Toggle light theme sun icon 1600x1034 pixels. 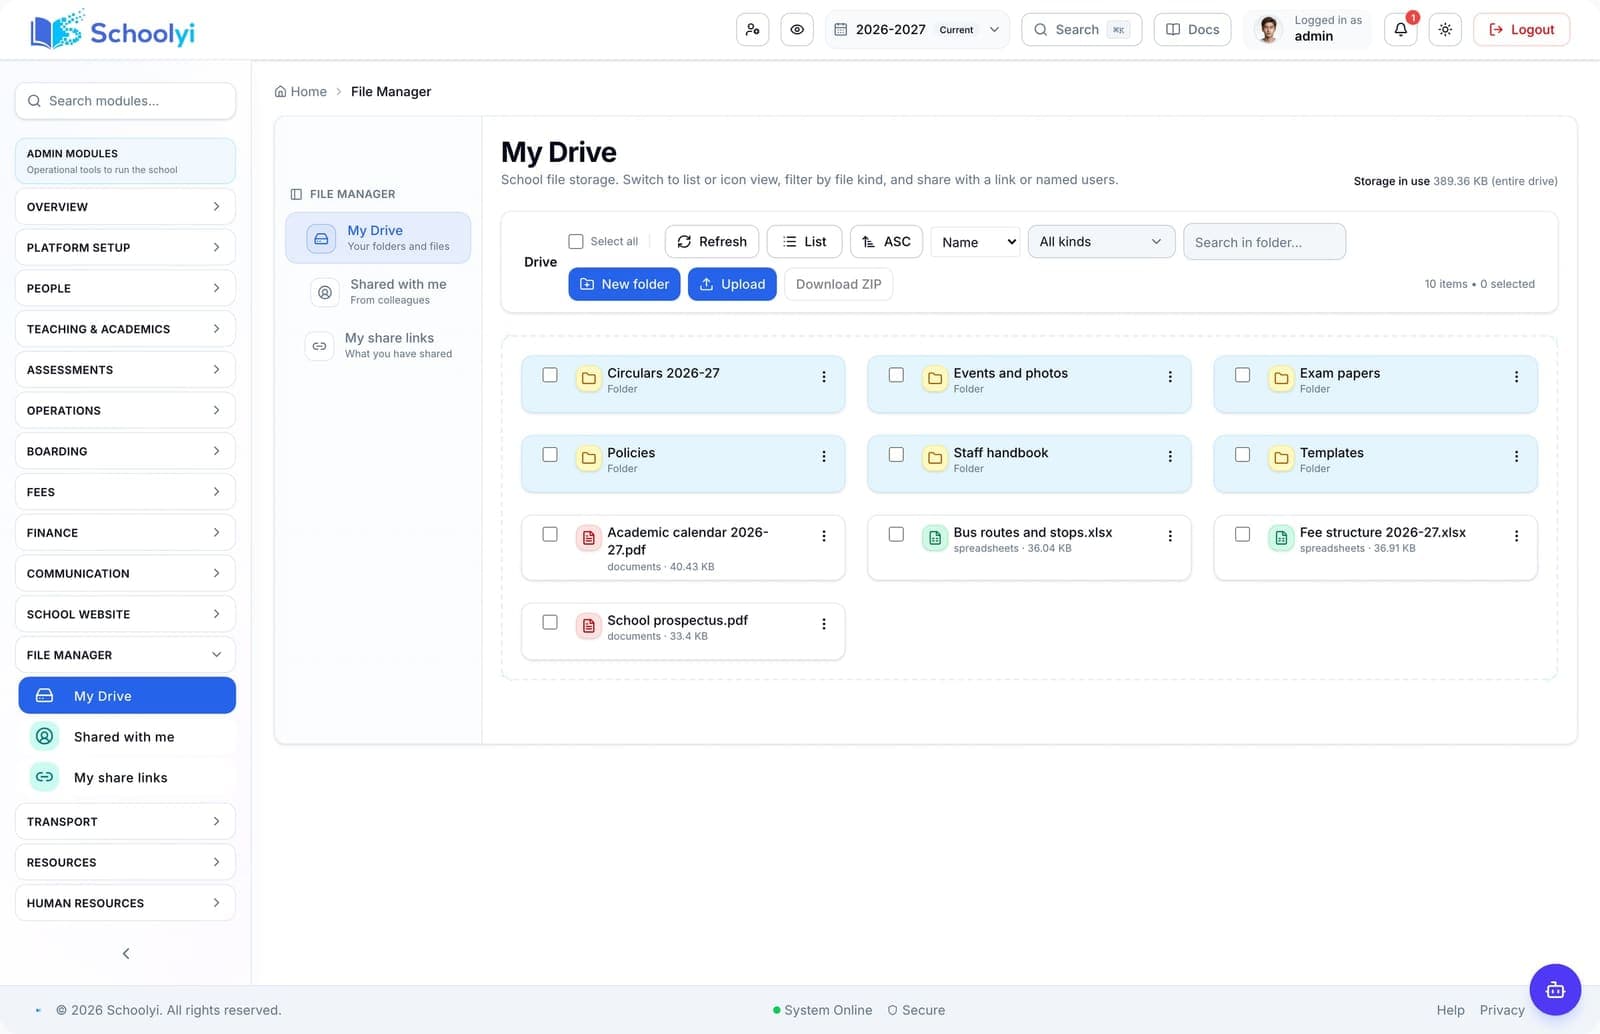(1445, 30)
